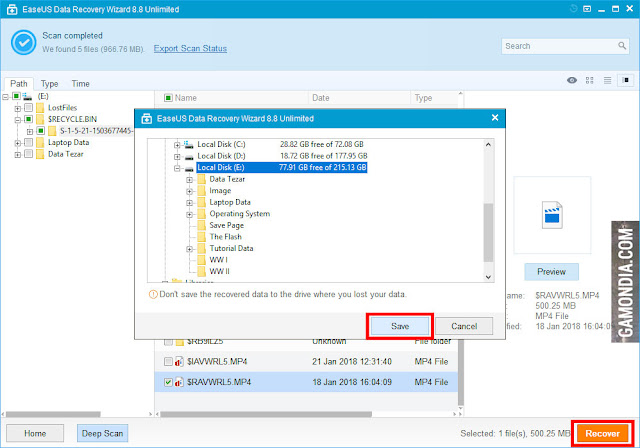This screenshot has height=448, width=640.
Task: Expand the S-1-5-21 subfolder node
Action: [30, 132]
